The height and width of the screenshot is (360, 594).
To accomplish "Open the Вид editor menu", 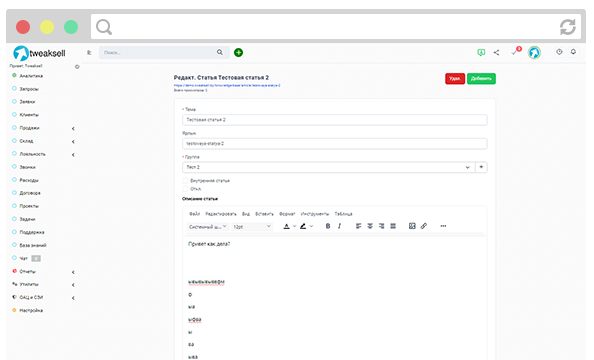I will [x=246, y=214].
